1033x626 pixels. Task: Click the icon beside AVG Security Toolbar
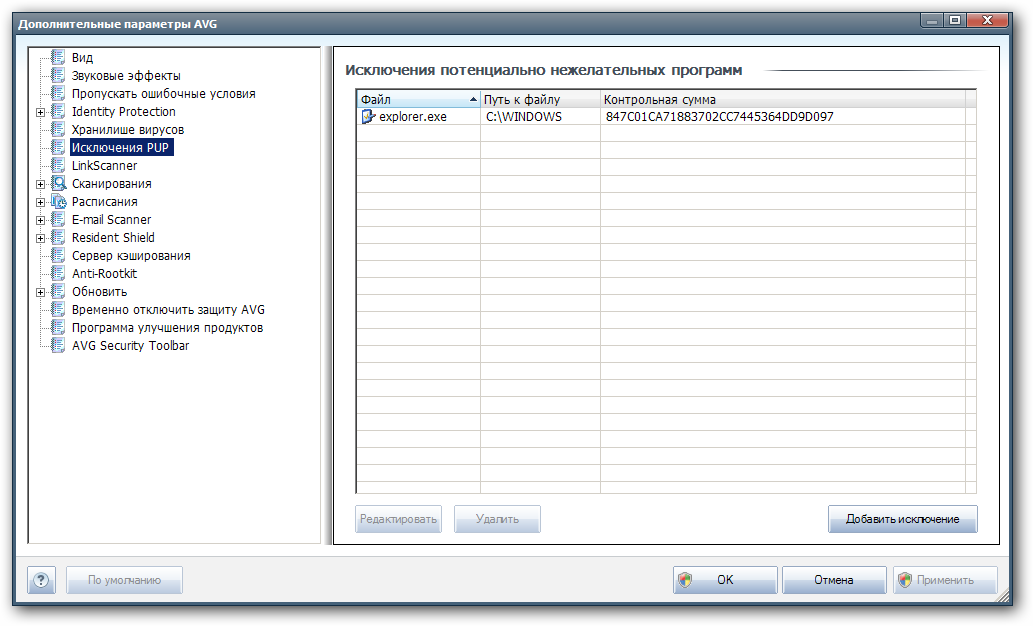(x=58, y=345)
